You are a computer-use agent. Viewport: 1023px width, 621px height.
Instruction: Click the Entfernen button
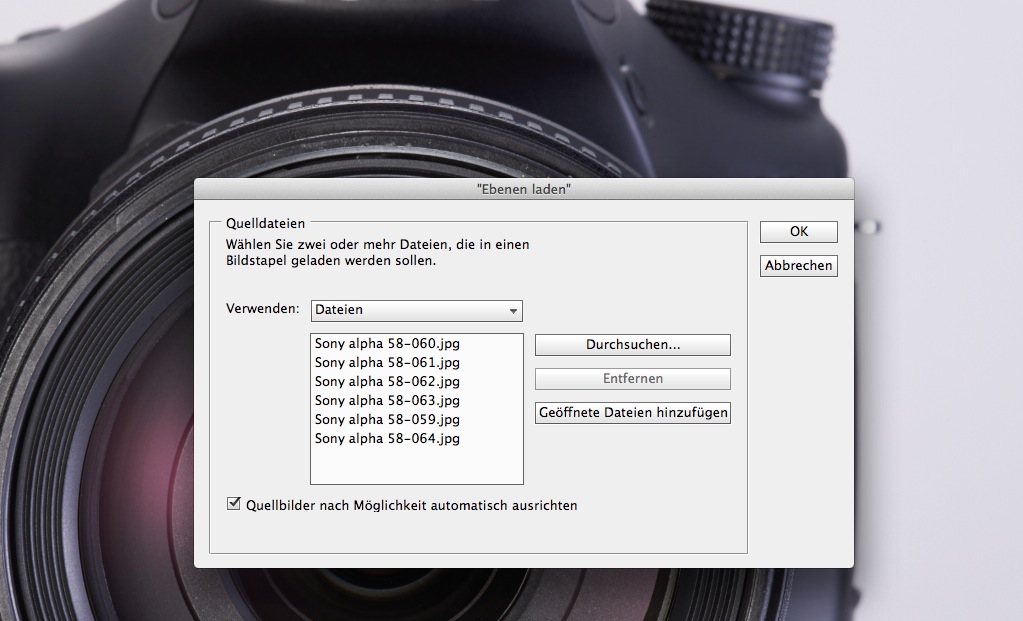coord(632,379)
